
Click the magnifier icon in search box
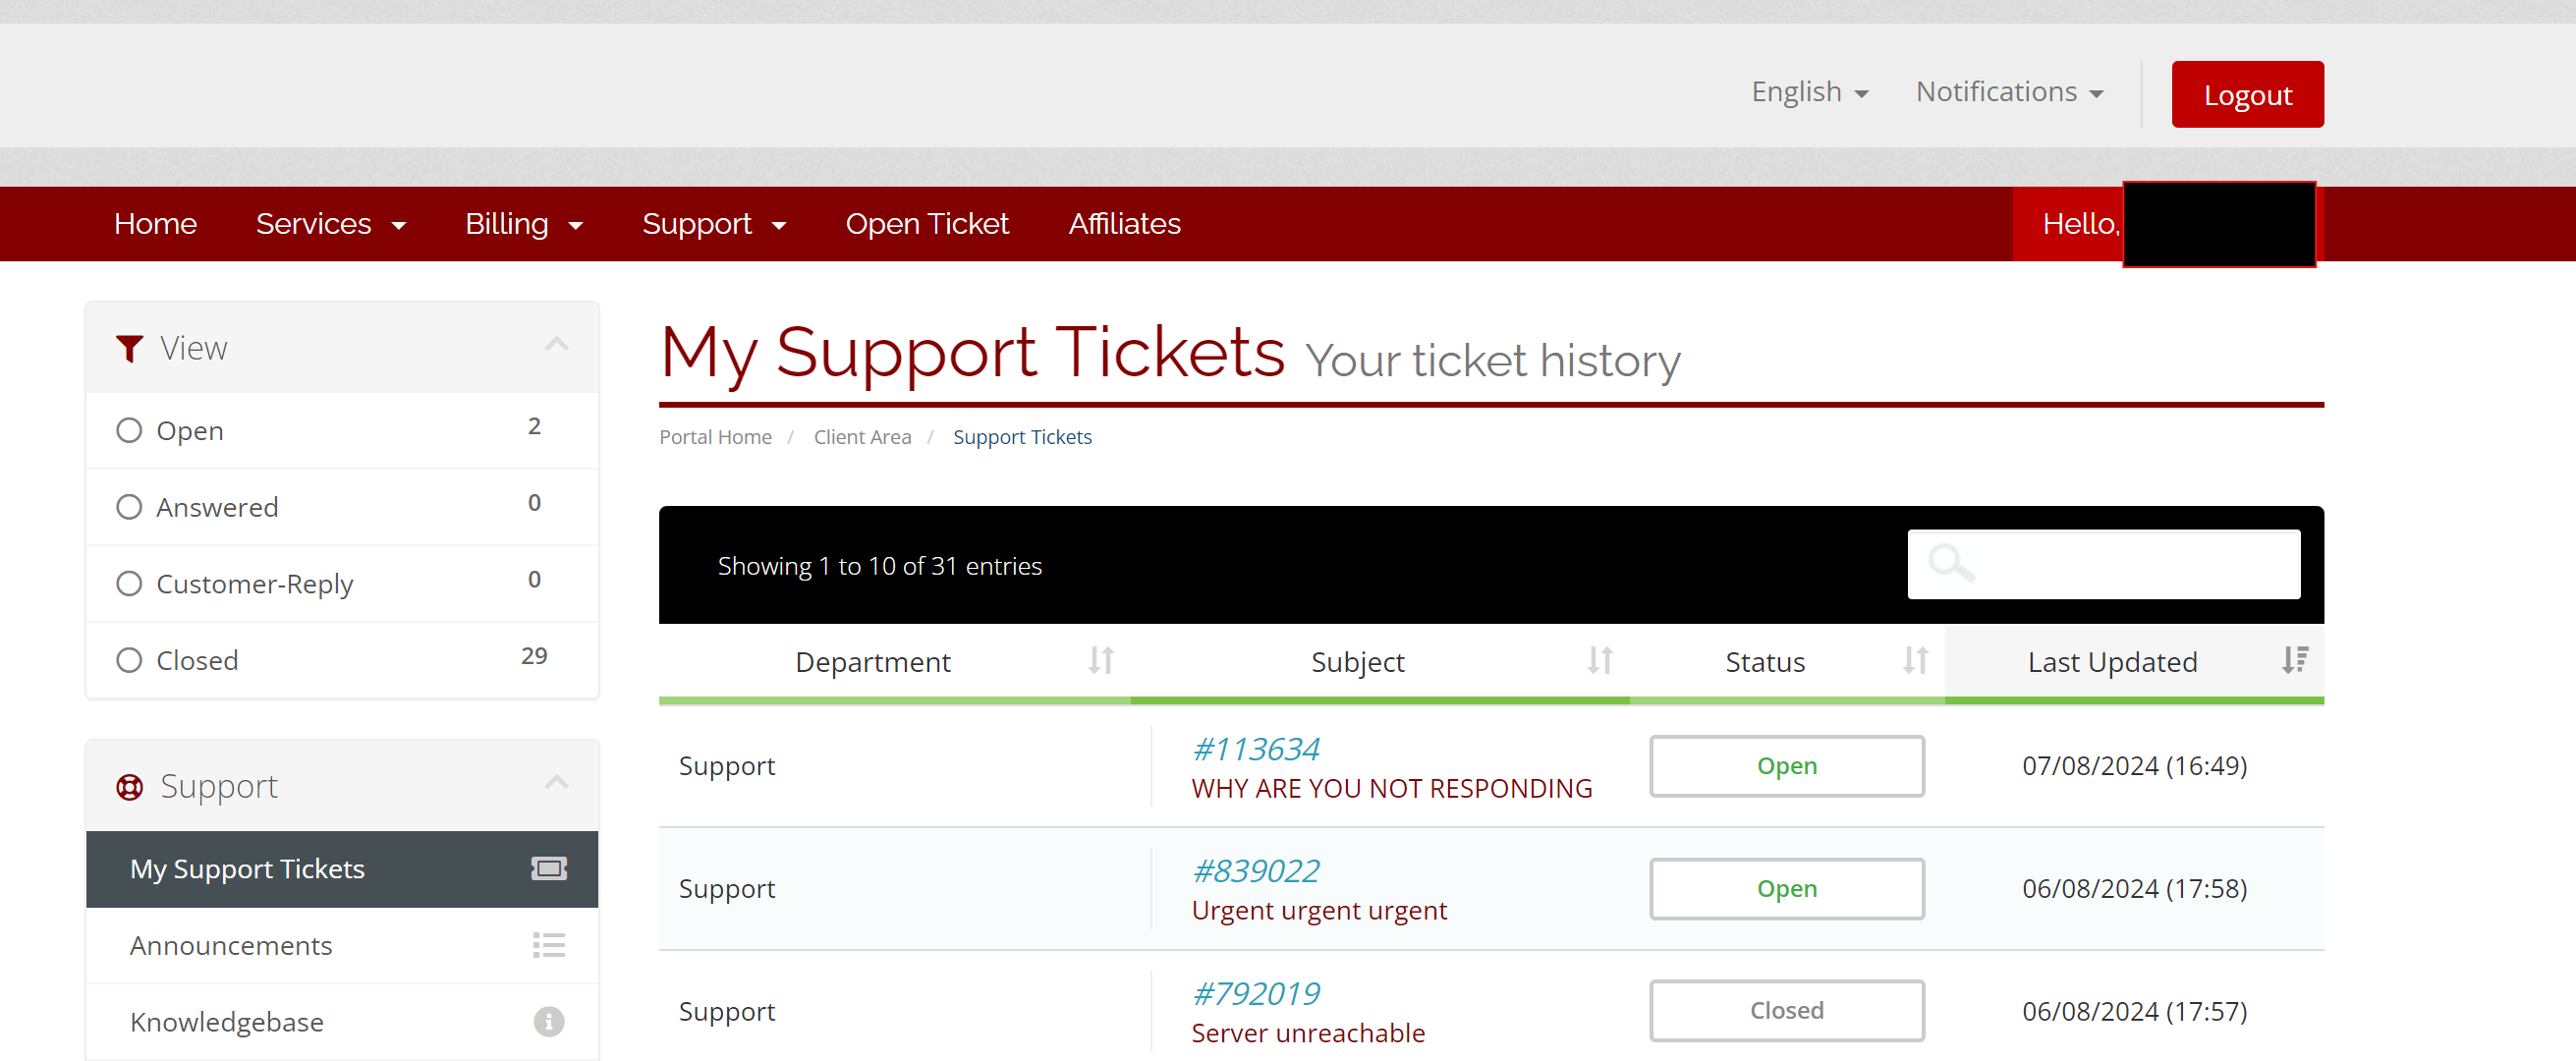click(x=1951, y=563)
